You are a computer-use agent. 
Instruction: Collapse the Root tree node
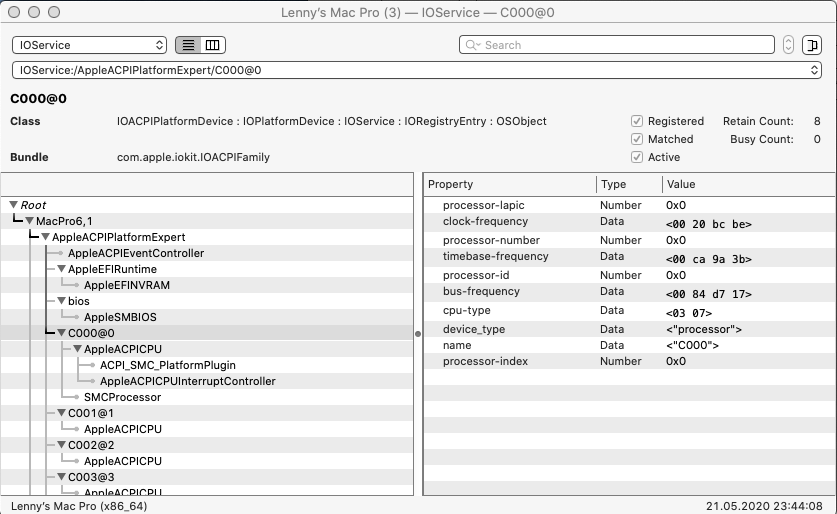coord(14,205)
